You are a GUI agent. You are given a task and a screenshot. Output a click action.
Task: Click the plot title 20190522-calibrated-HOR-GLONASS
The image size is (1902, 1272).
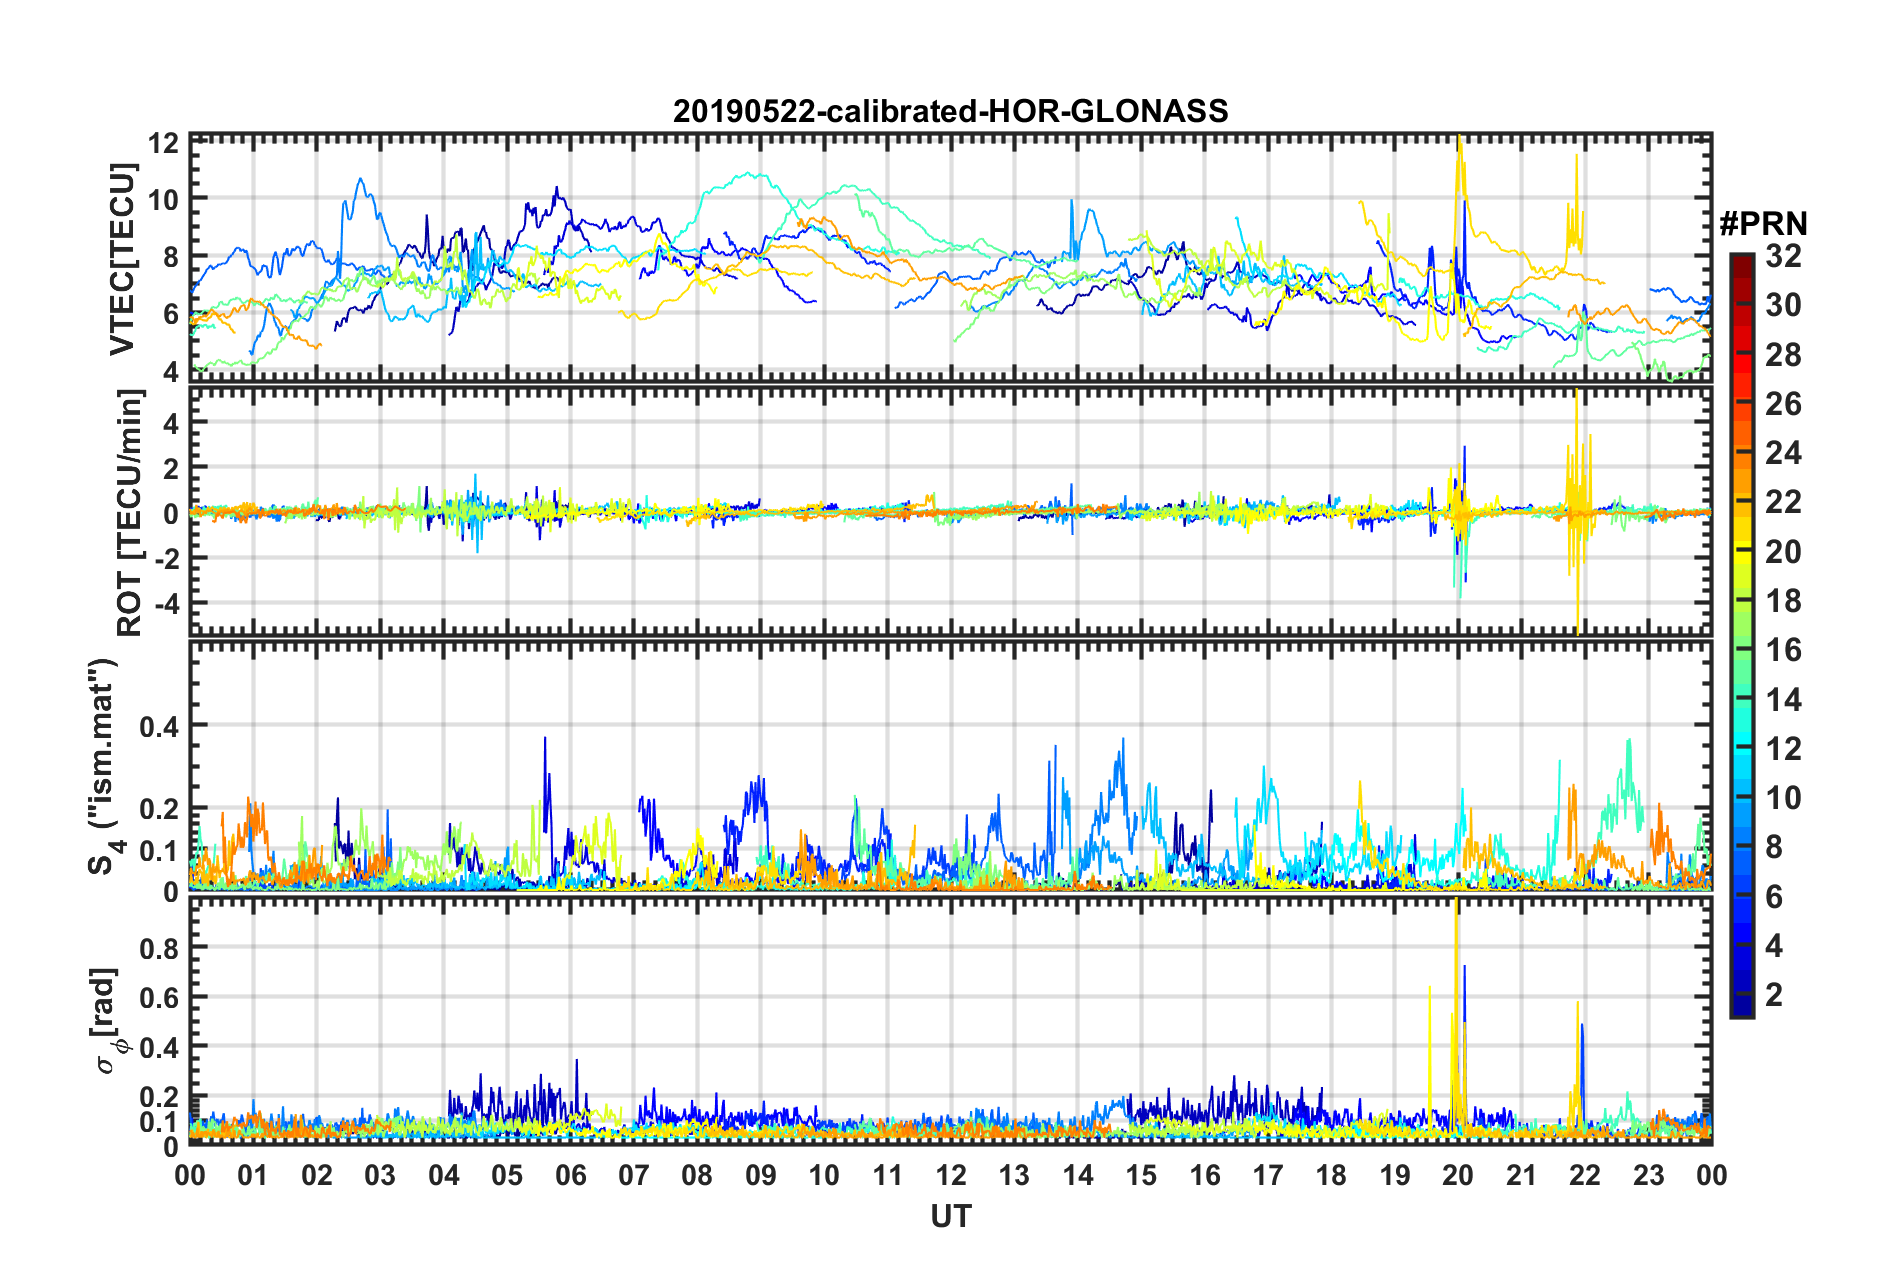point(950,111)
